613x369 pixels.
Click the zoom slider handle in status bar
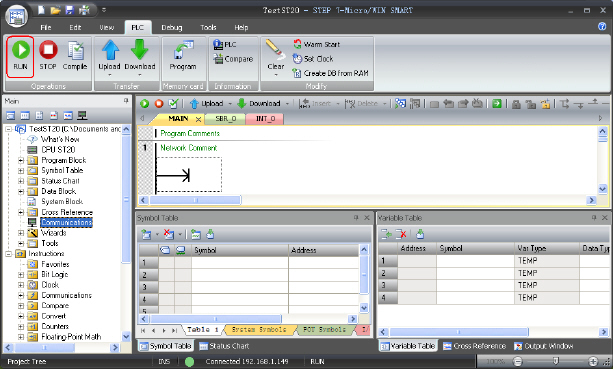click(555, 361)
